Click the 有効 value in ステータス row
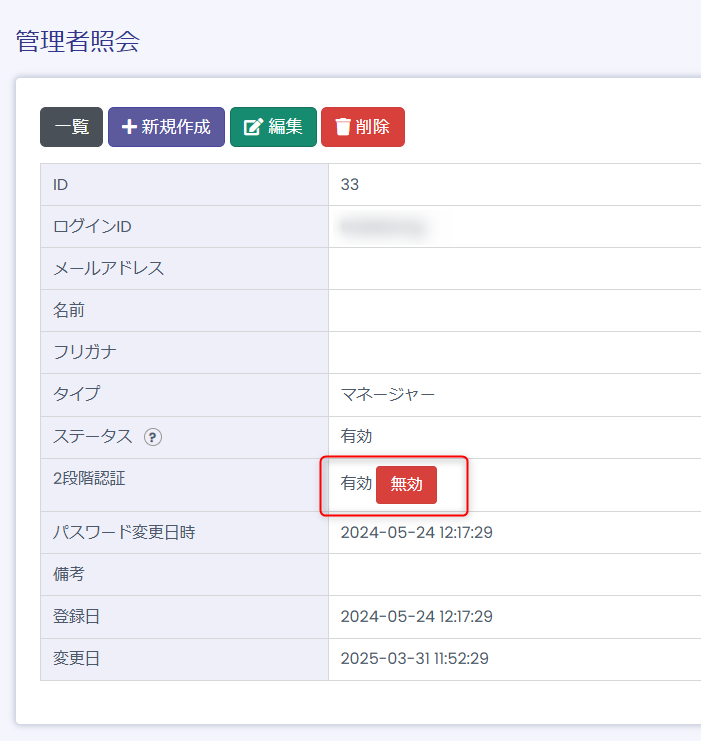The image size is (701, 741). click(x=357, y=436)
